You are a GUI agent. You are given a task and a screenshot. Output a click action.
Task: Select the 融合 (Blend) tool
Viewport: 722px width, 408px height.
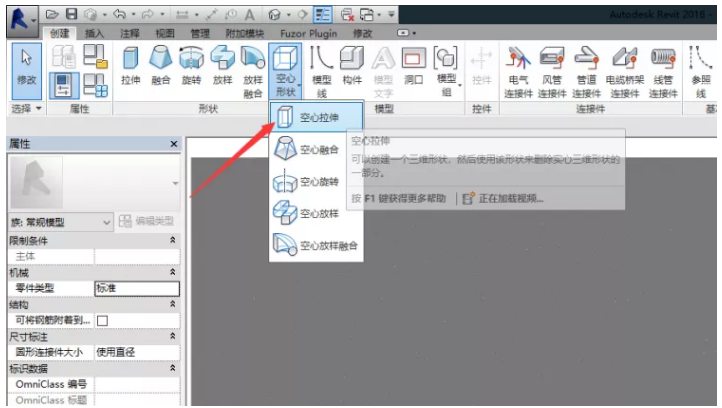(x=161, y=66)
